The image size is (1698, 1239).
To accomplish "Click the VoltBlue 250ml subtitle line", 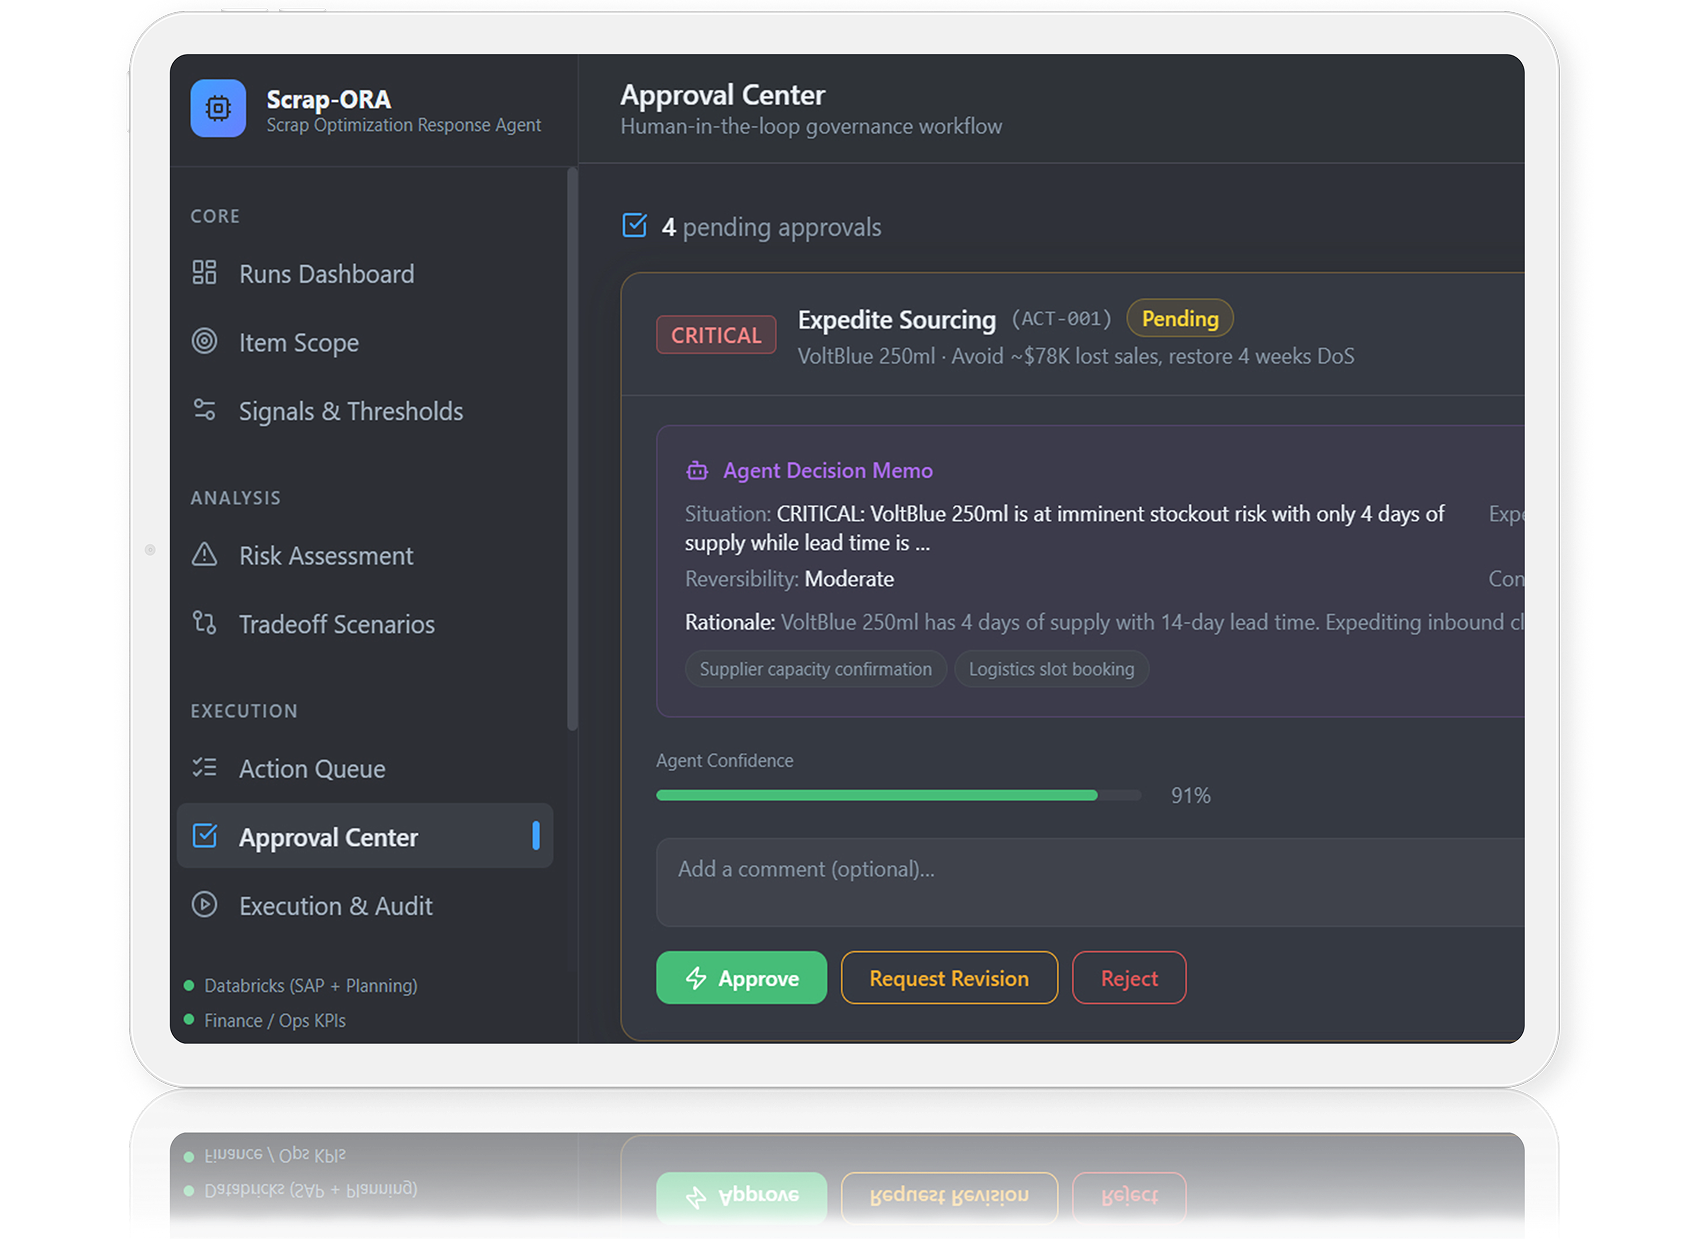I will pos(1076,356).
